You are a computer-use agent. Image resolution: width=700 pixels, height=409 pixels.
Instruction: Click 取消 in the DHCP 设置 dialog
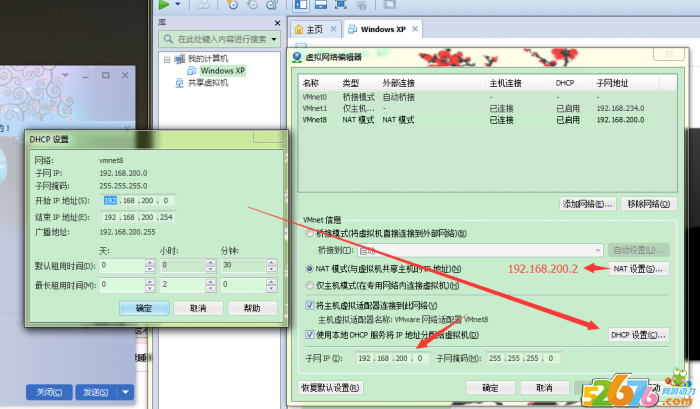click(x=198, y=308)
